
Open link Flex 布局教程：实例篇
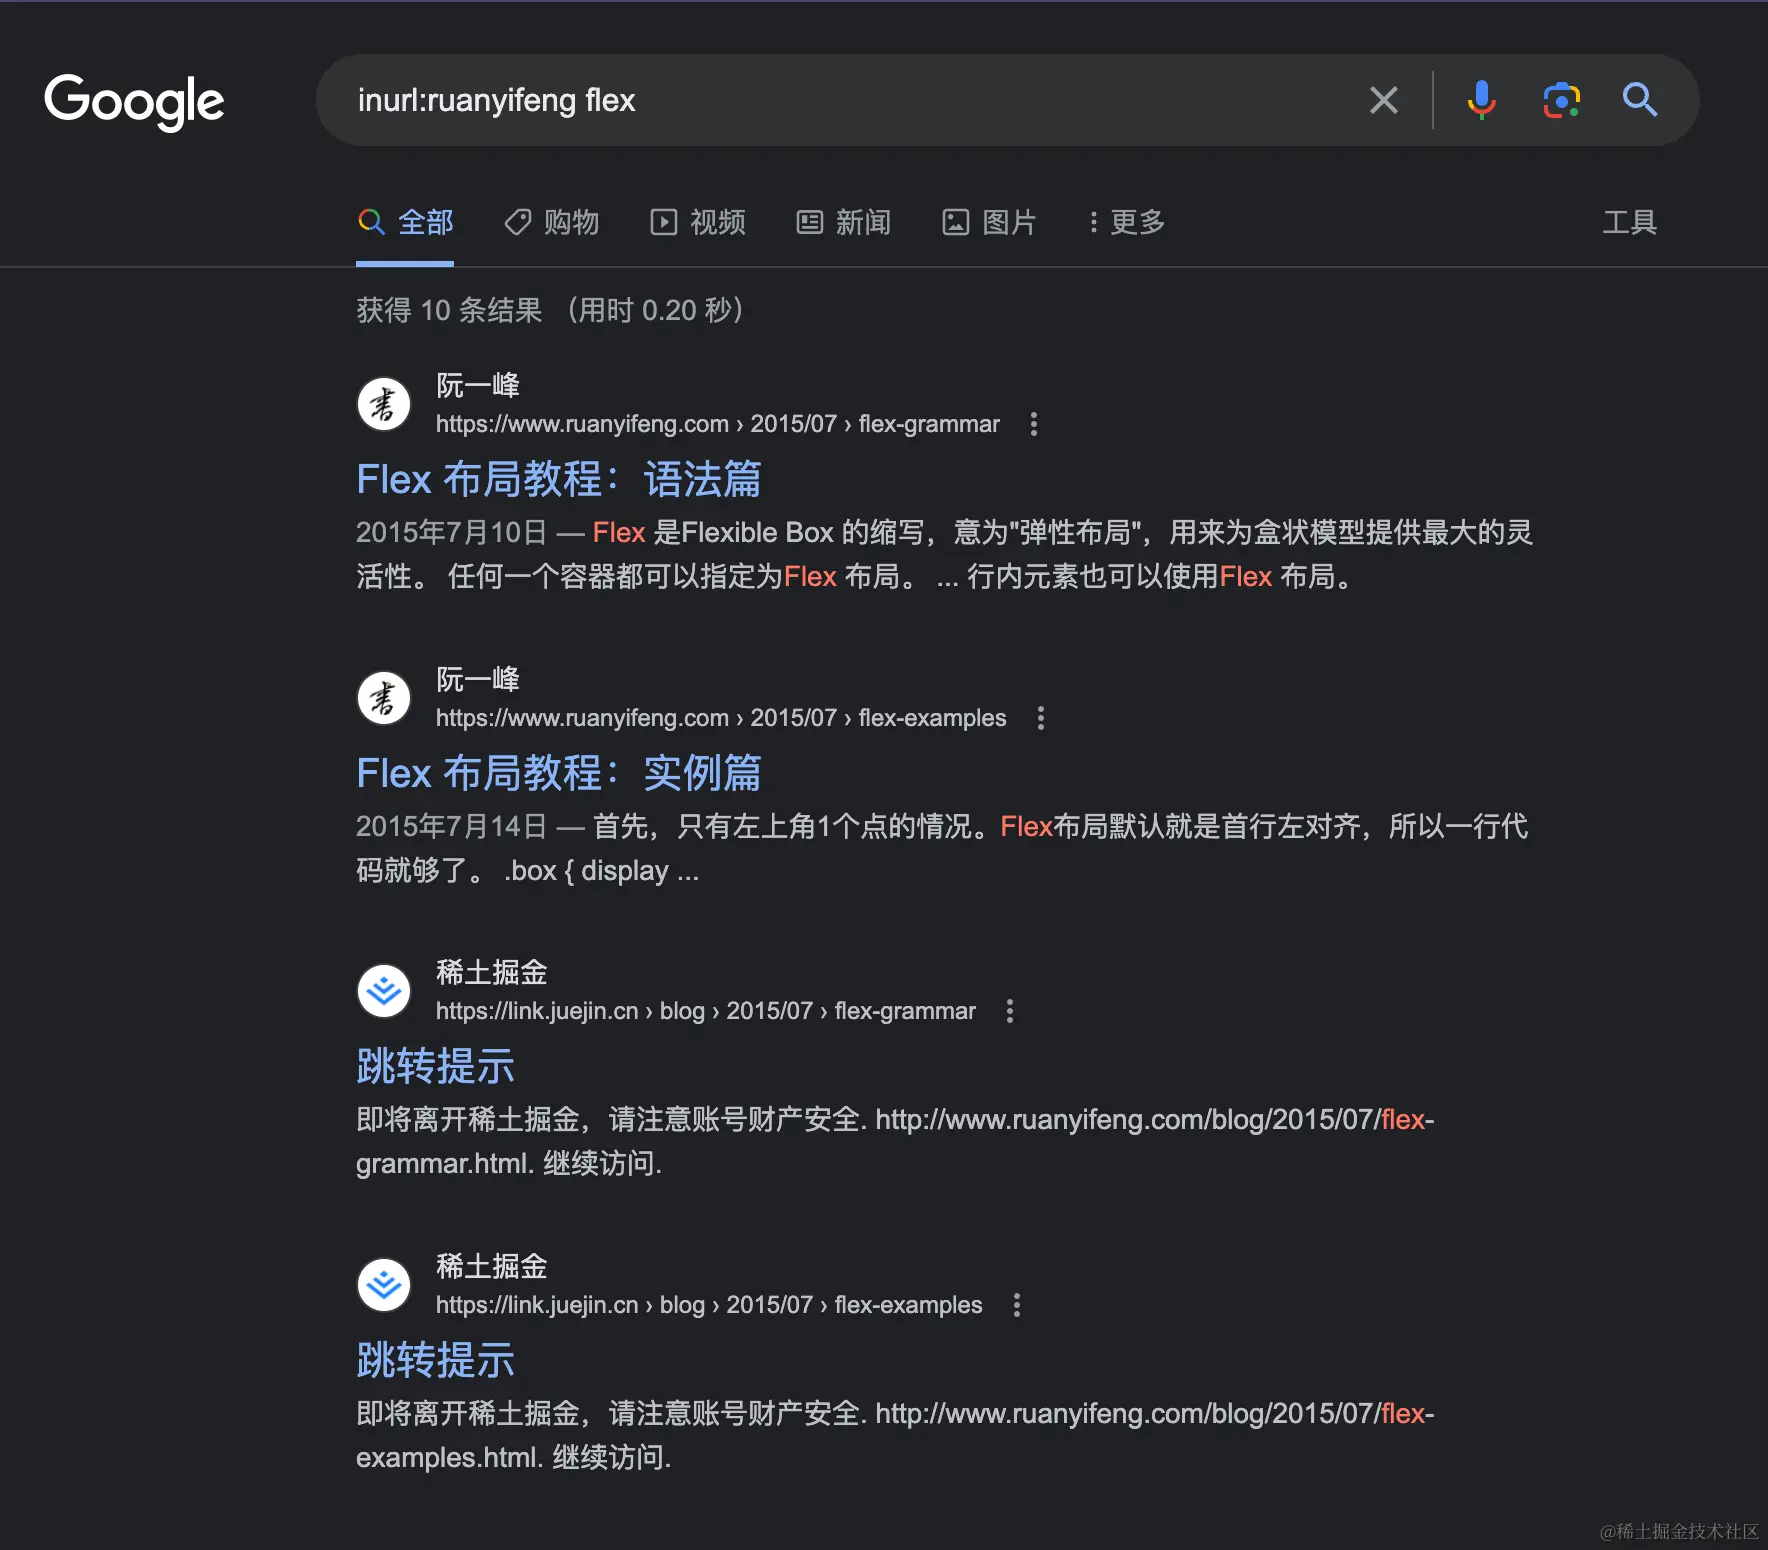point(559,773)
